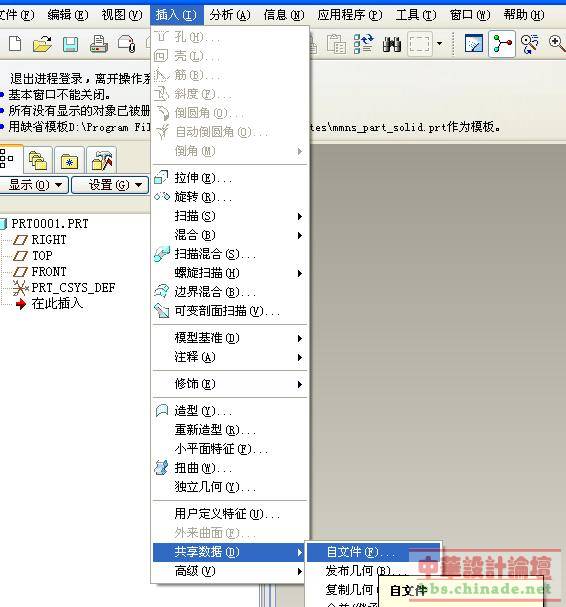Open a file with the folder icon
This screenshot has height=607, width=566.
pyautogui.click(x=42, y=44)
